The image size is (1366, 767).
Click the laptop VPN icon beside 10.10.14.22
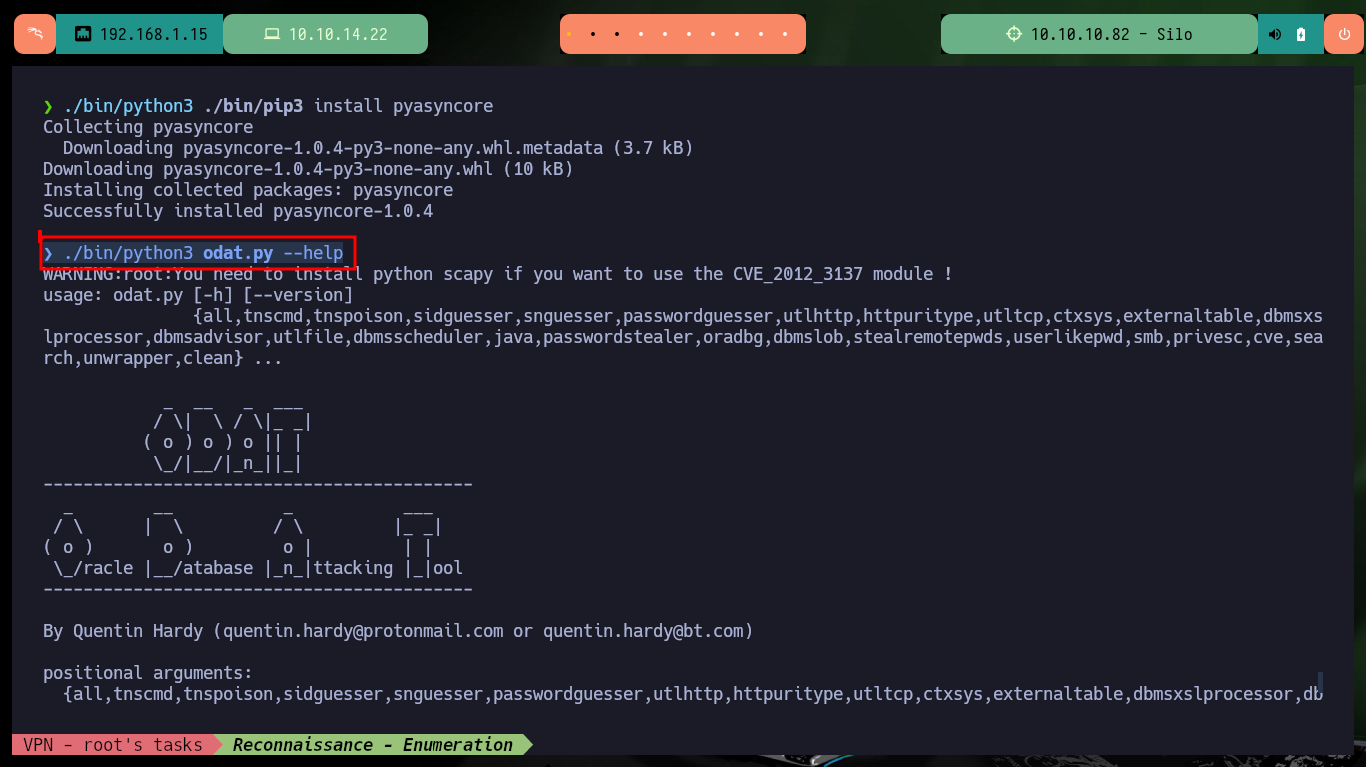[x=271, y=34]
